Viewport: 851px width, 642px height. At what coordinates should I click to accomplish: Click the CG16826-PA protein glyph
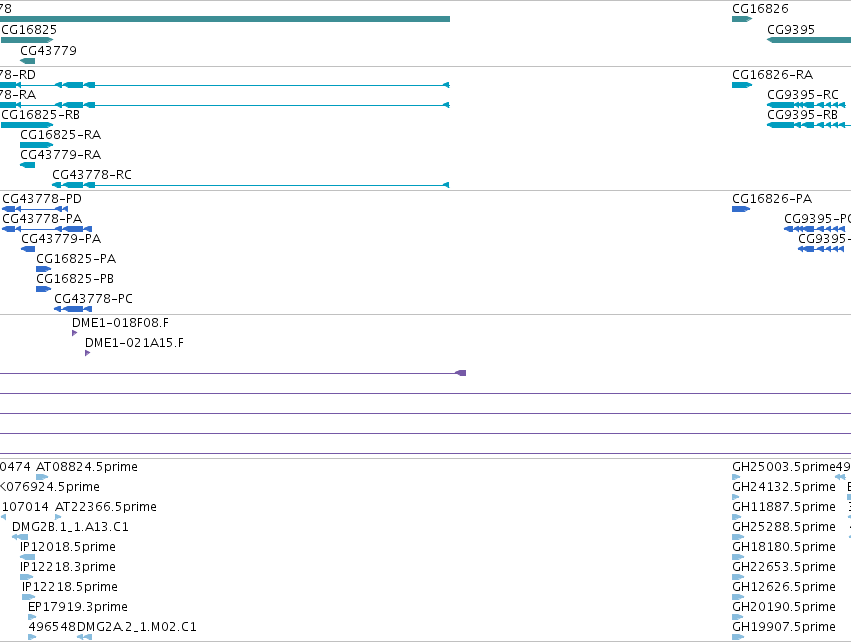[741, 209]
